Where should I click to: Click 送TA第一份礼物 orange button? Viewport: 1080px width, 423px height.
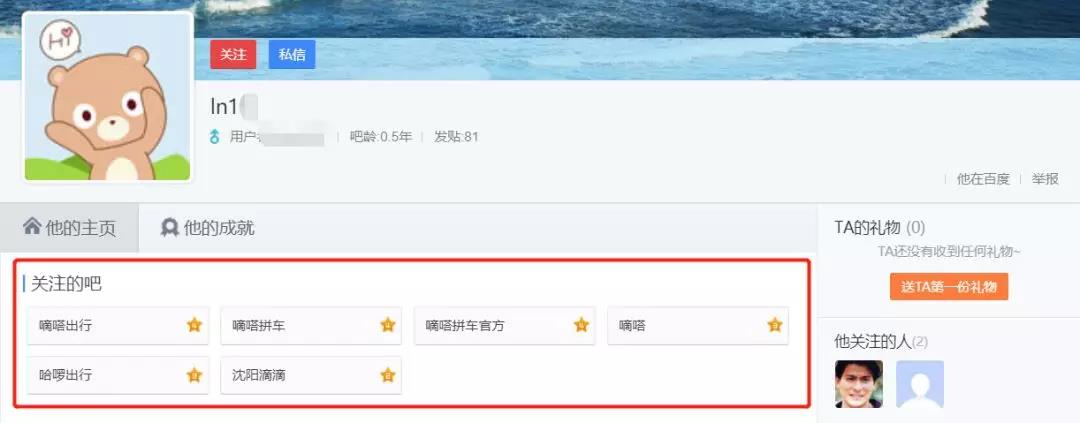[x=948, y=287]
